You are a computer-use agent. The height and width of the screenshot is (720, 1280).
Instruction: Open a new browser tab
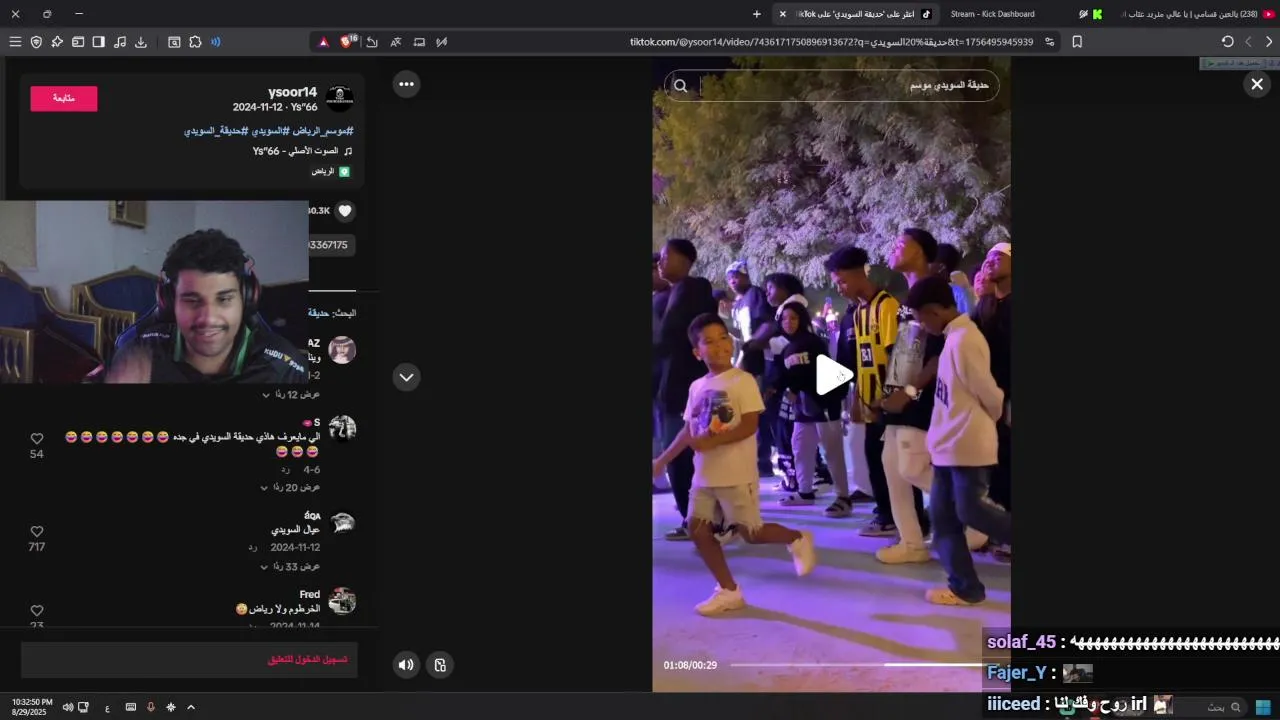tap(757, 14)
